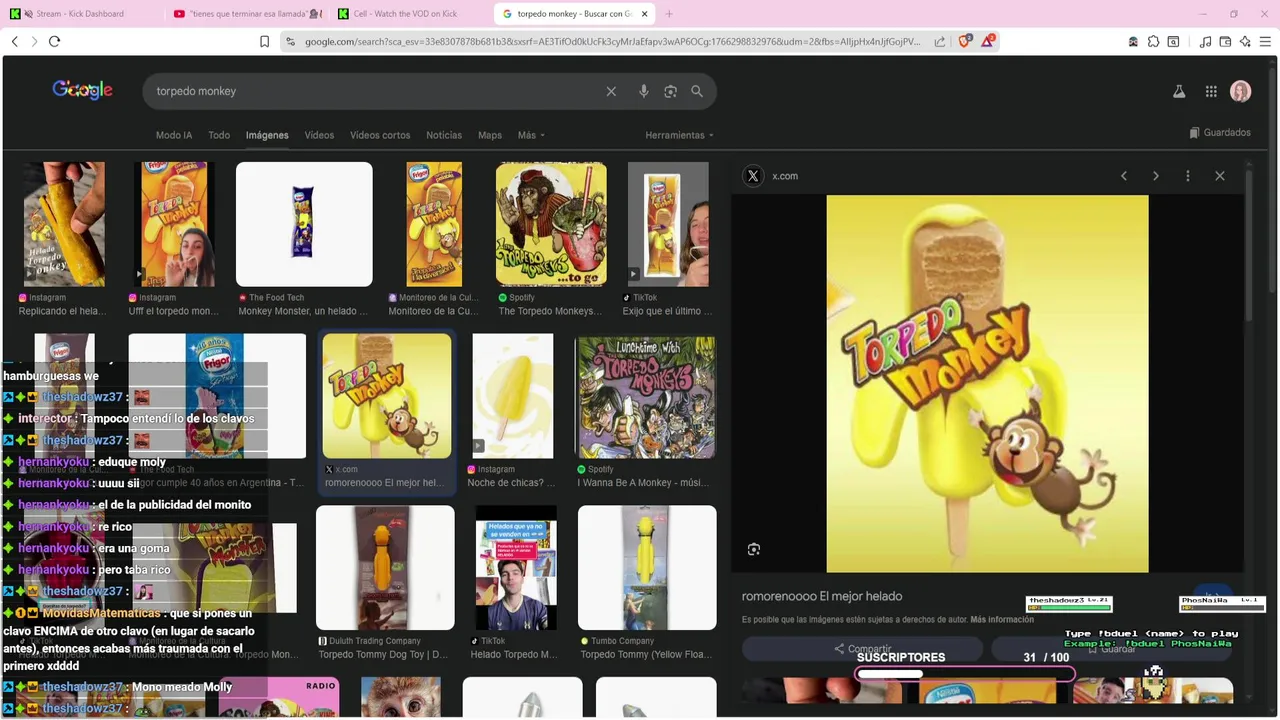
Task: Click the site info icon in the address bar
Action: 290,41
